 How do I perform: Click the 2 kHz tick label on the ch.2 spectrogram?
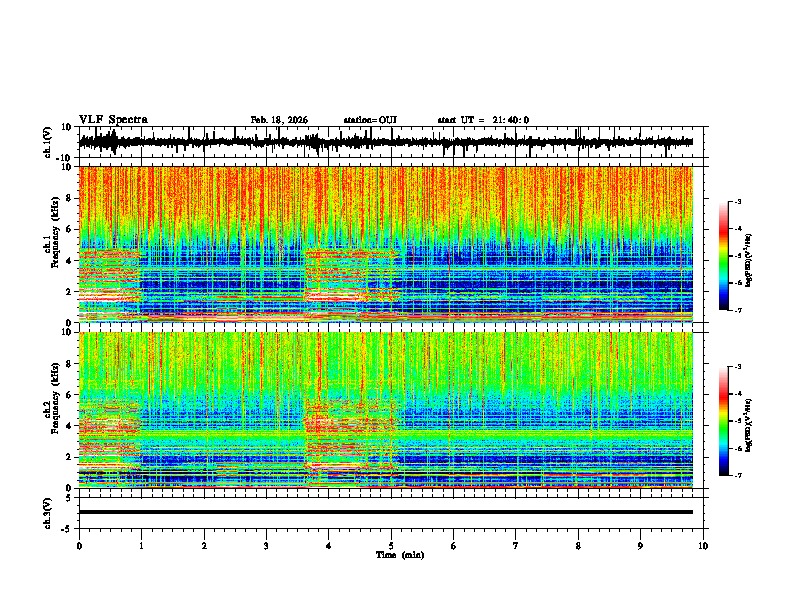coord(70,457)
